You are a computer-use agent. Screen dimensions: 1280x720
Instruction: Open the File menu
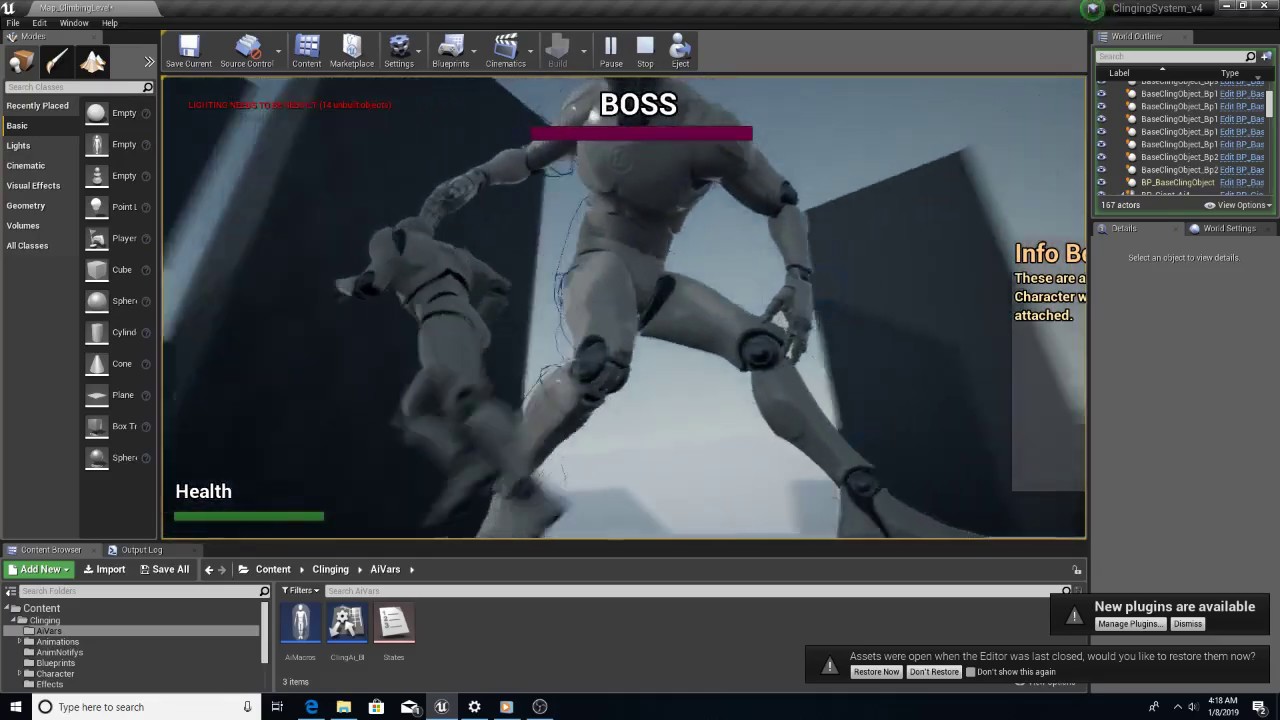point(13,23)
